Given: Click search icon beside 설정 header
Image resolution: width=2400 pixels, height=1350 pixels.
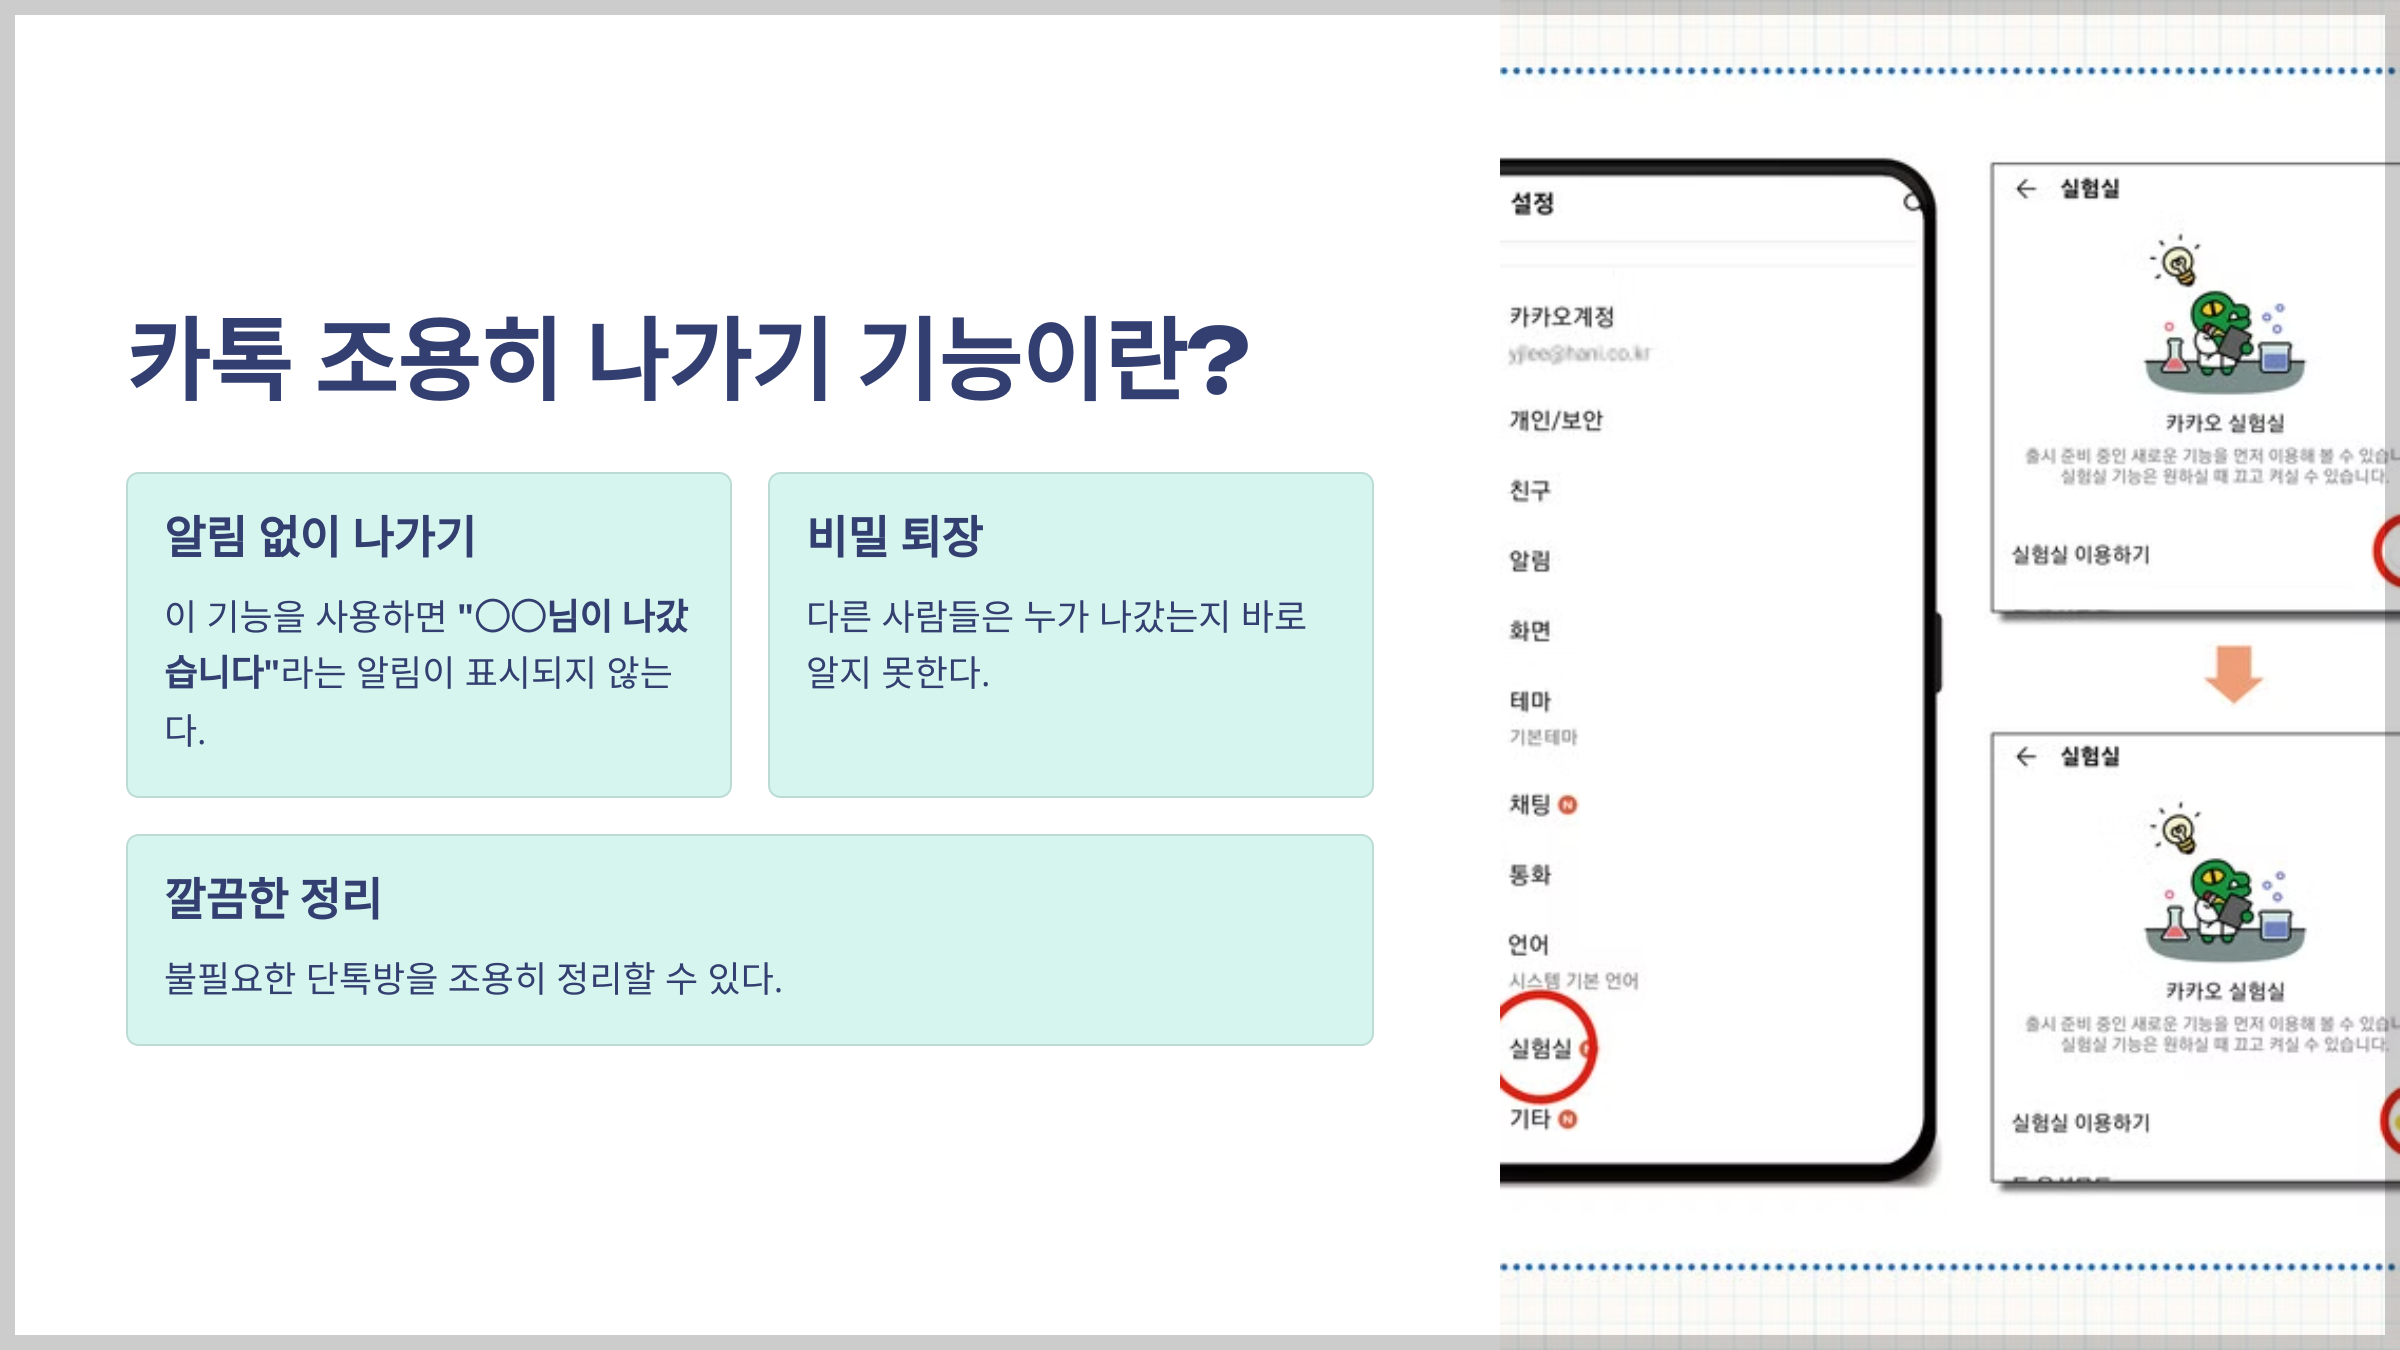Looking at the screenshot, I should click(x=1911, y=203).
